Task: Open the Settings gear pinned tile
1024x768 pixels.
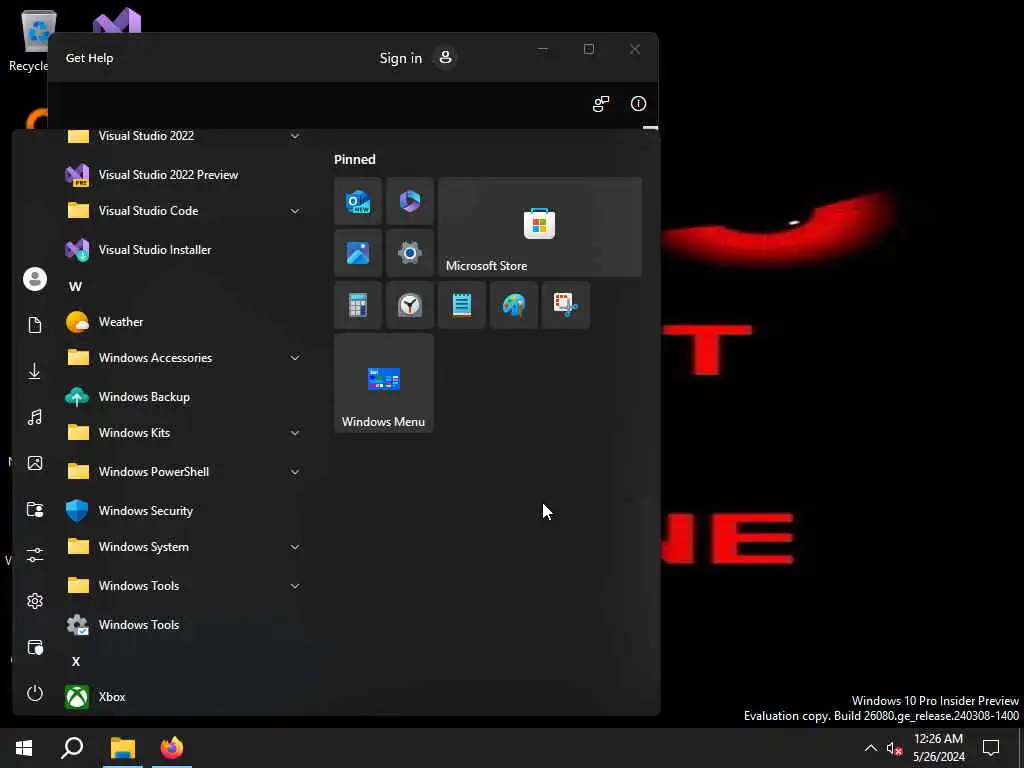Action: 410,253
